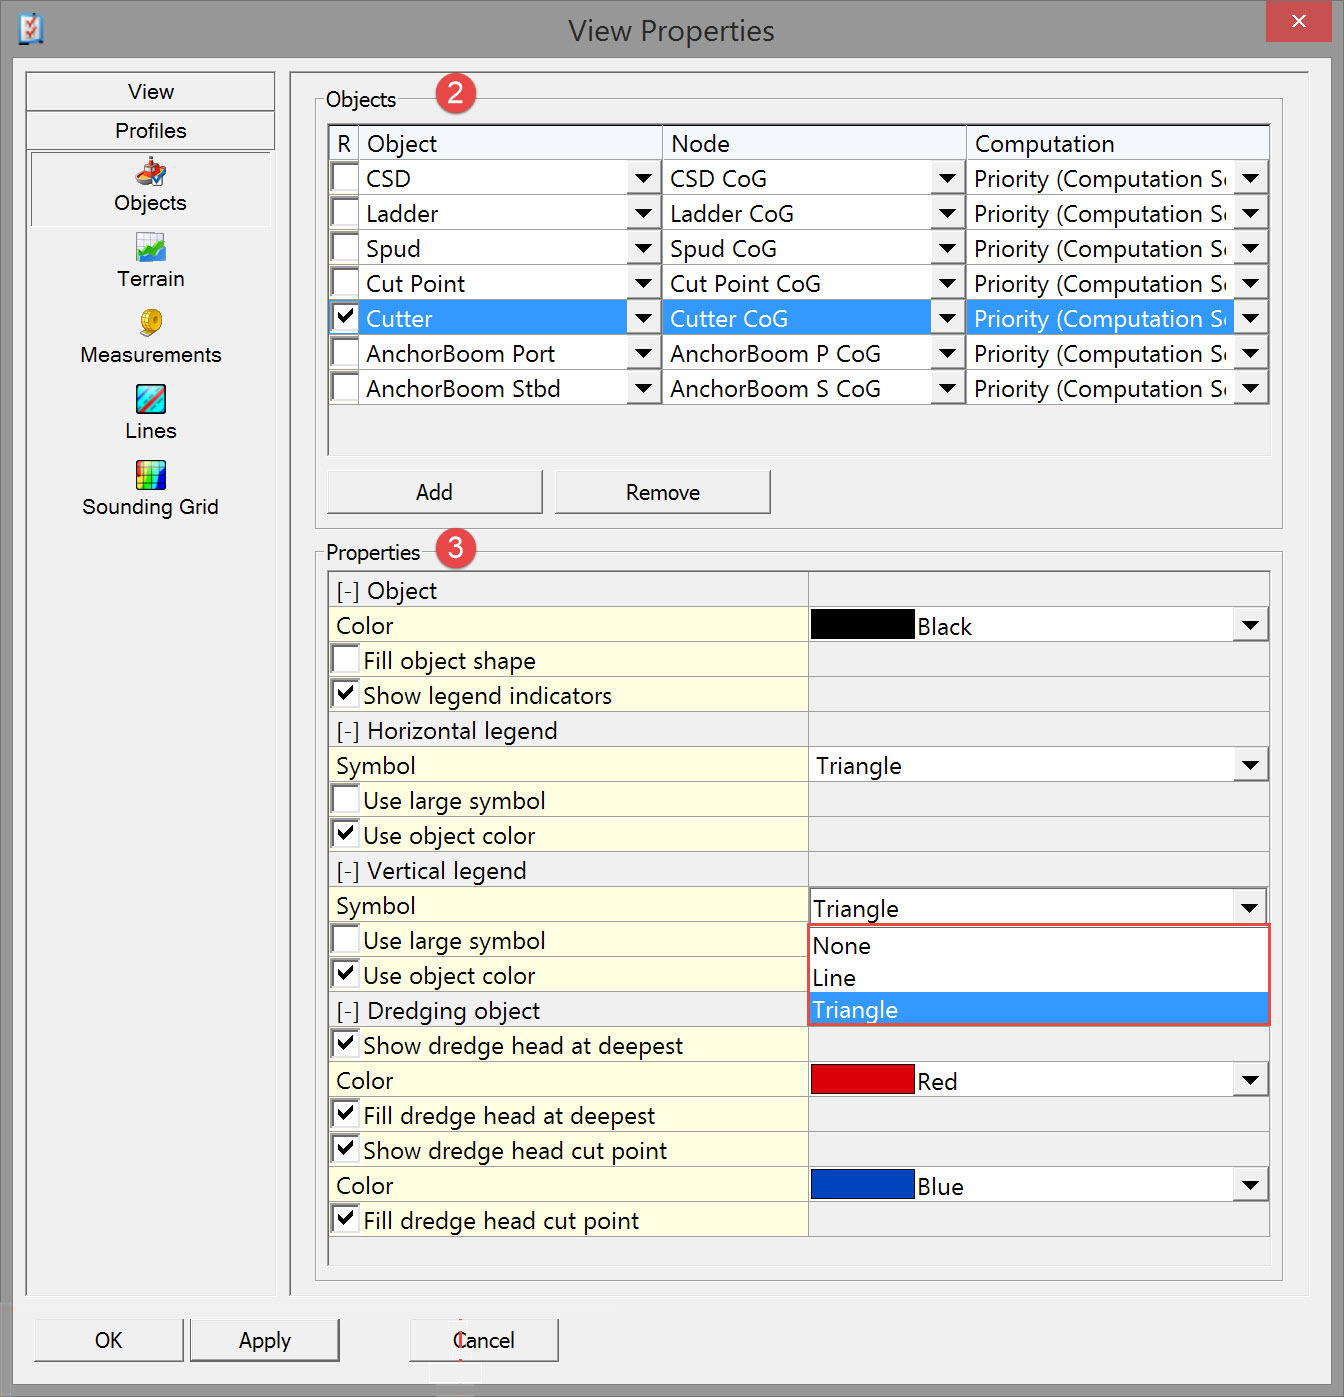The height and width of the screenshot is (1397, 1344).
Task: Uncheck the Cutter row checkbox
Action: 345,318
